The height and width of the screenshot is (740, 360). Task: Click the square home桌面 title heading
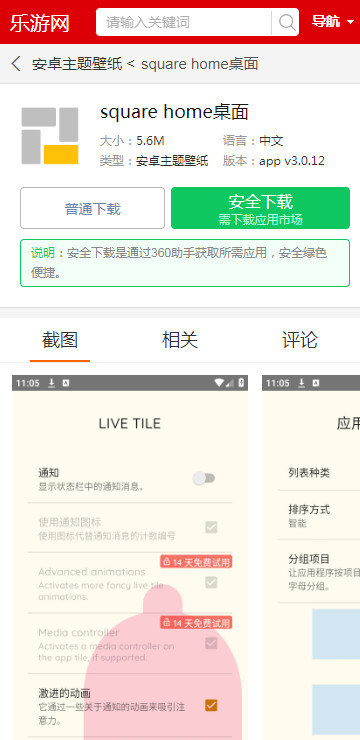coord(174,112)
